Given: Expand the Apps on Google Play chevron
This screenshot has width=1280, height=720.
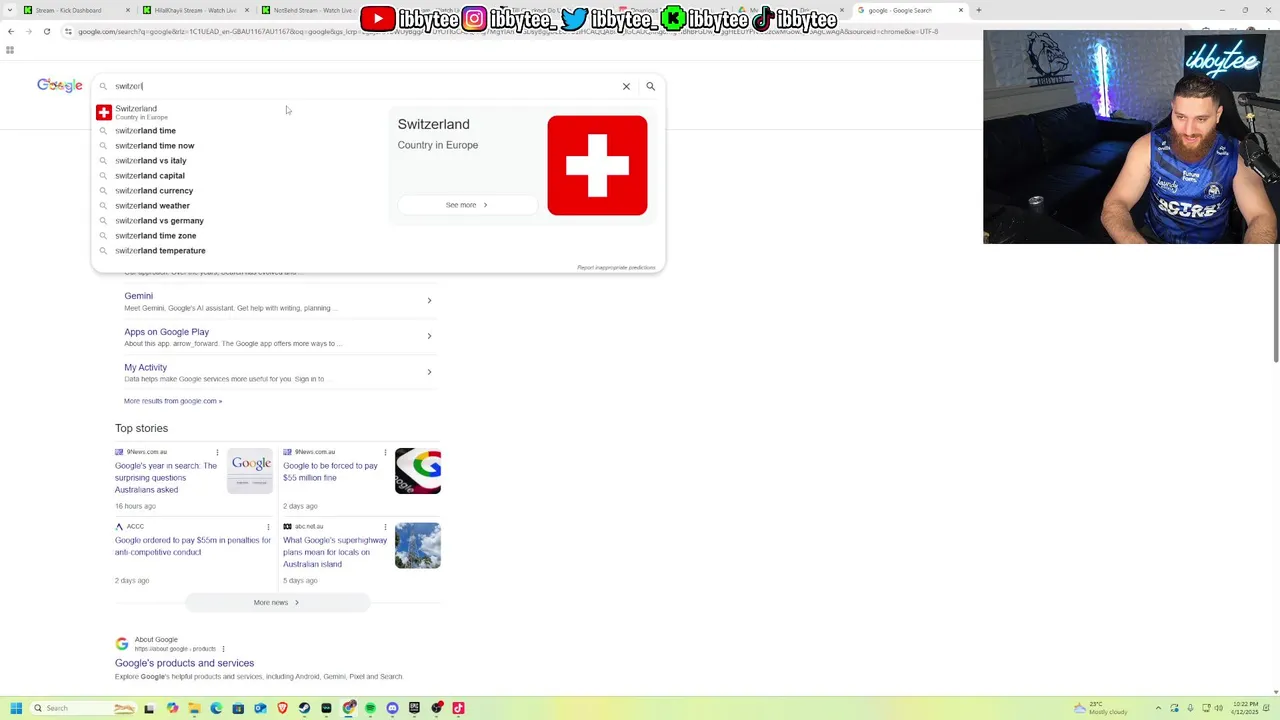Looking at the screenshot, I should [x=429, y=336].
